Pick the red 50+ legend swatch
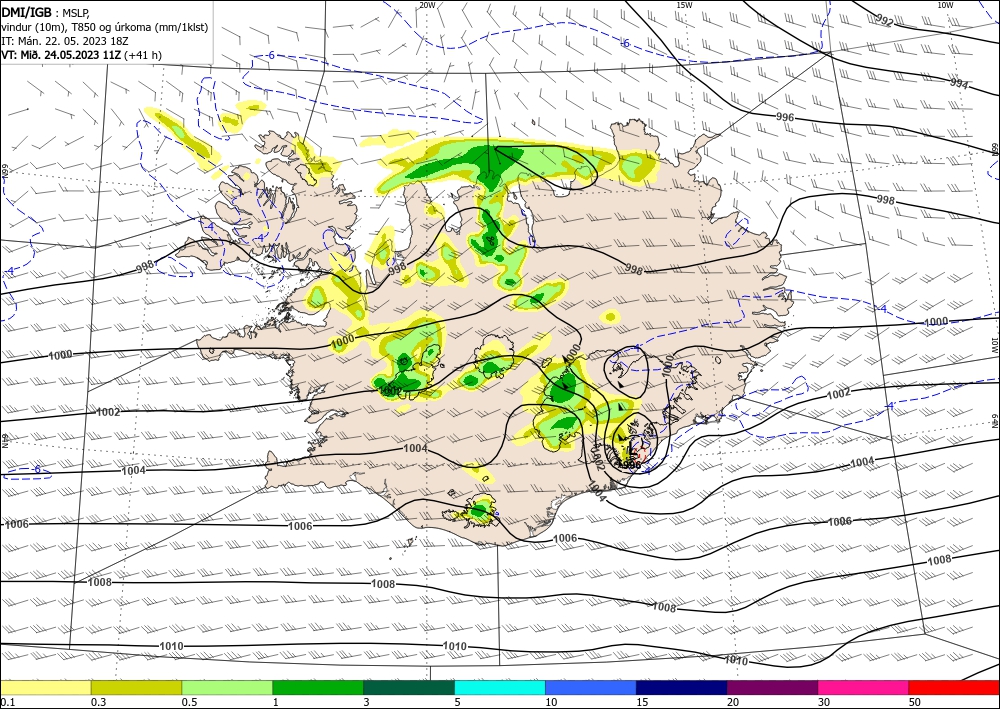The height and width of the screenshot is (709, 1000). [954, 687]
